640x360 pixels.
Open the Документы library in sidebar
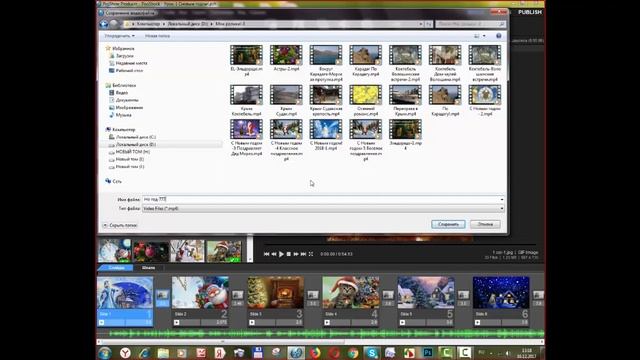127,100
